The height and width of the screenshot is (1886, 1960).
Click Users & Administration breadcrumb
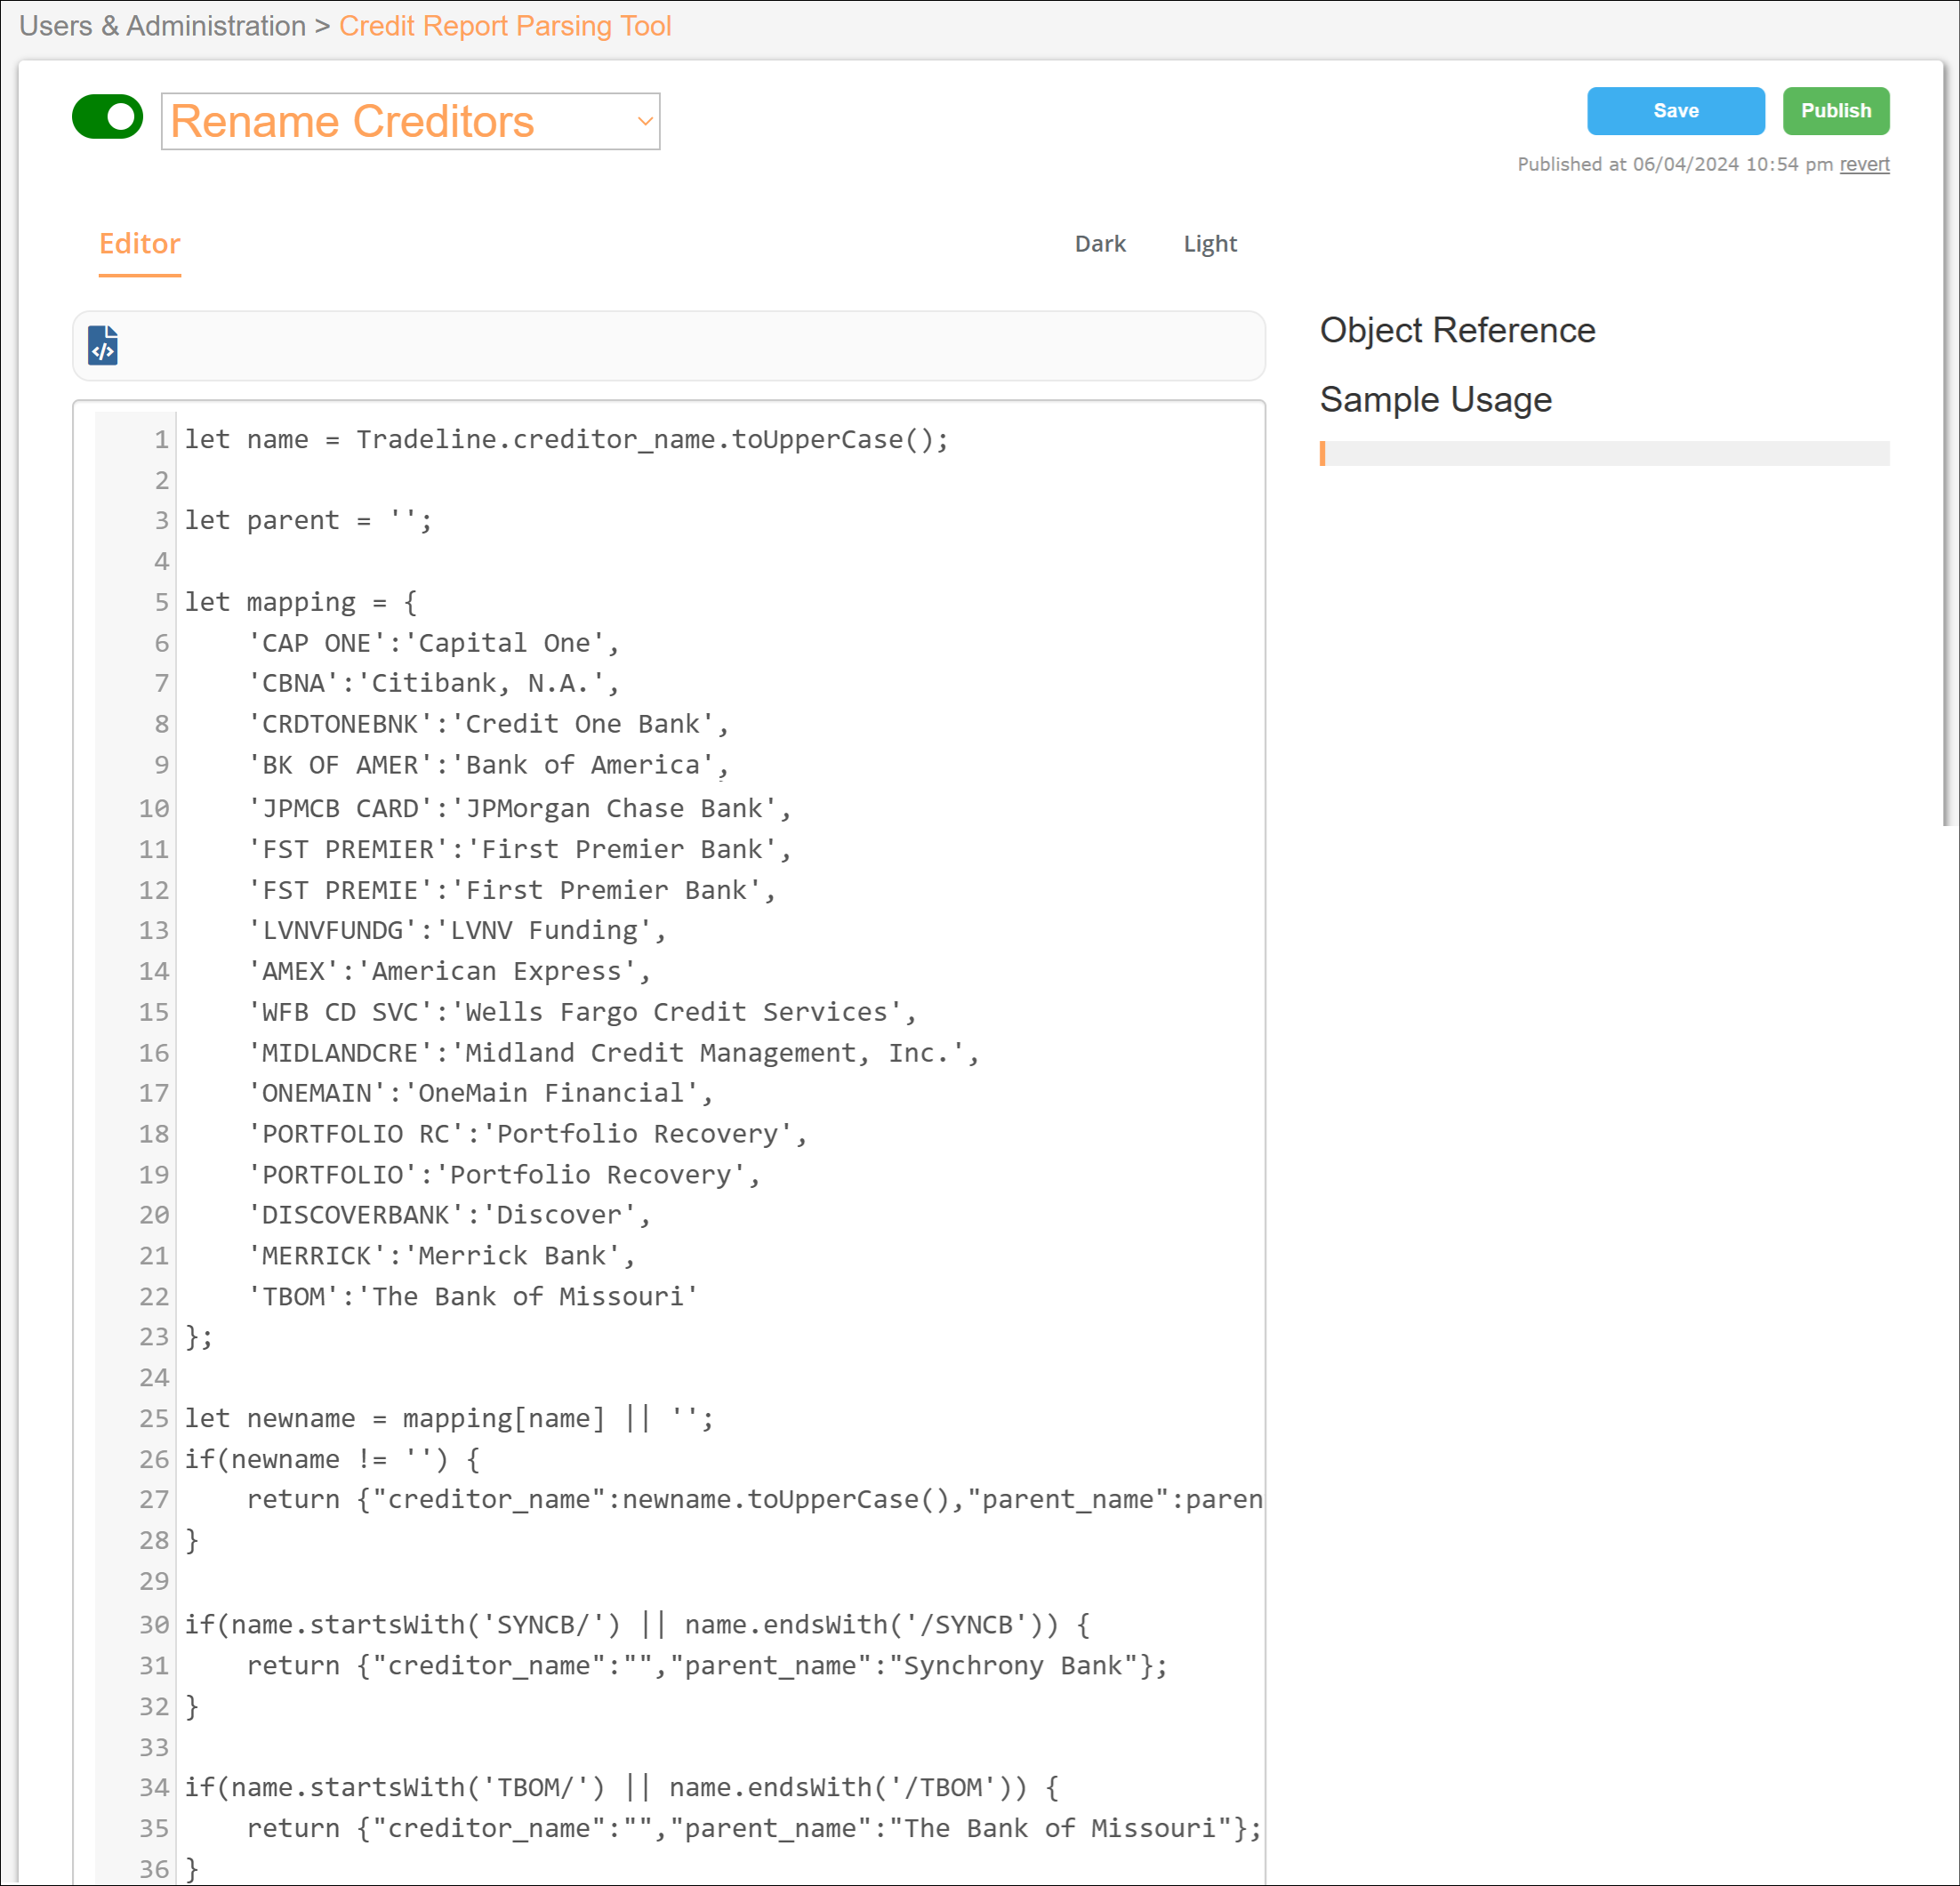(x=162, y=26)
